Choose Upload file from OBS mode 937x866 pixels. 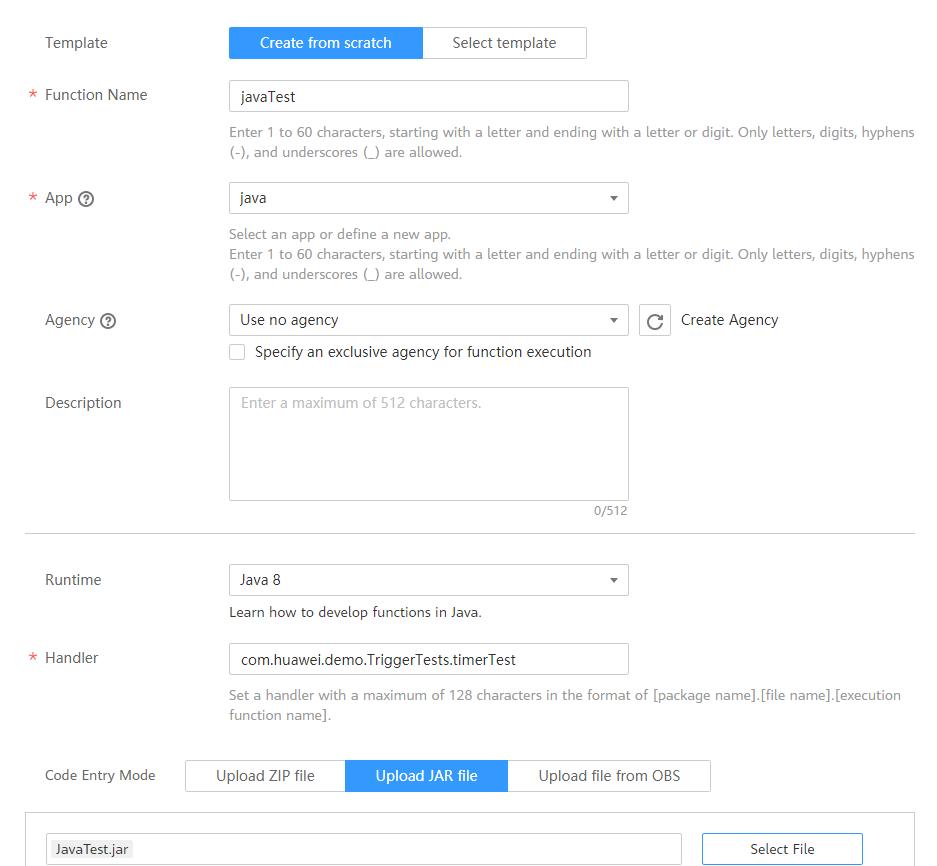[x=609, y=776]
